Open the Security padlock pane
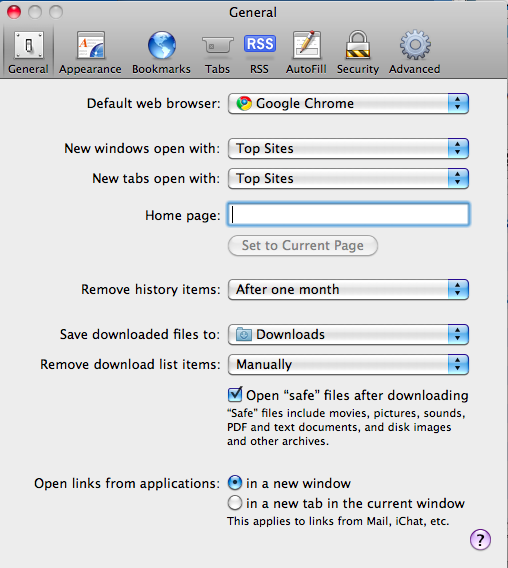This screenshot has height=568, width=508. (358, 52)
